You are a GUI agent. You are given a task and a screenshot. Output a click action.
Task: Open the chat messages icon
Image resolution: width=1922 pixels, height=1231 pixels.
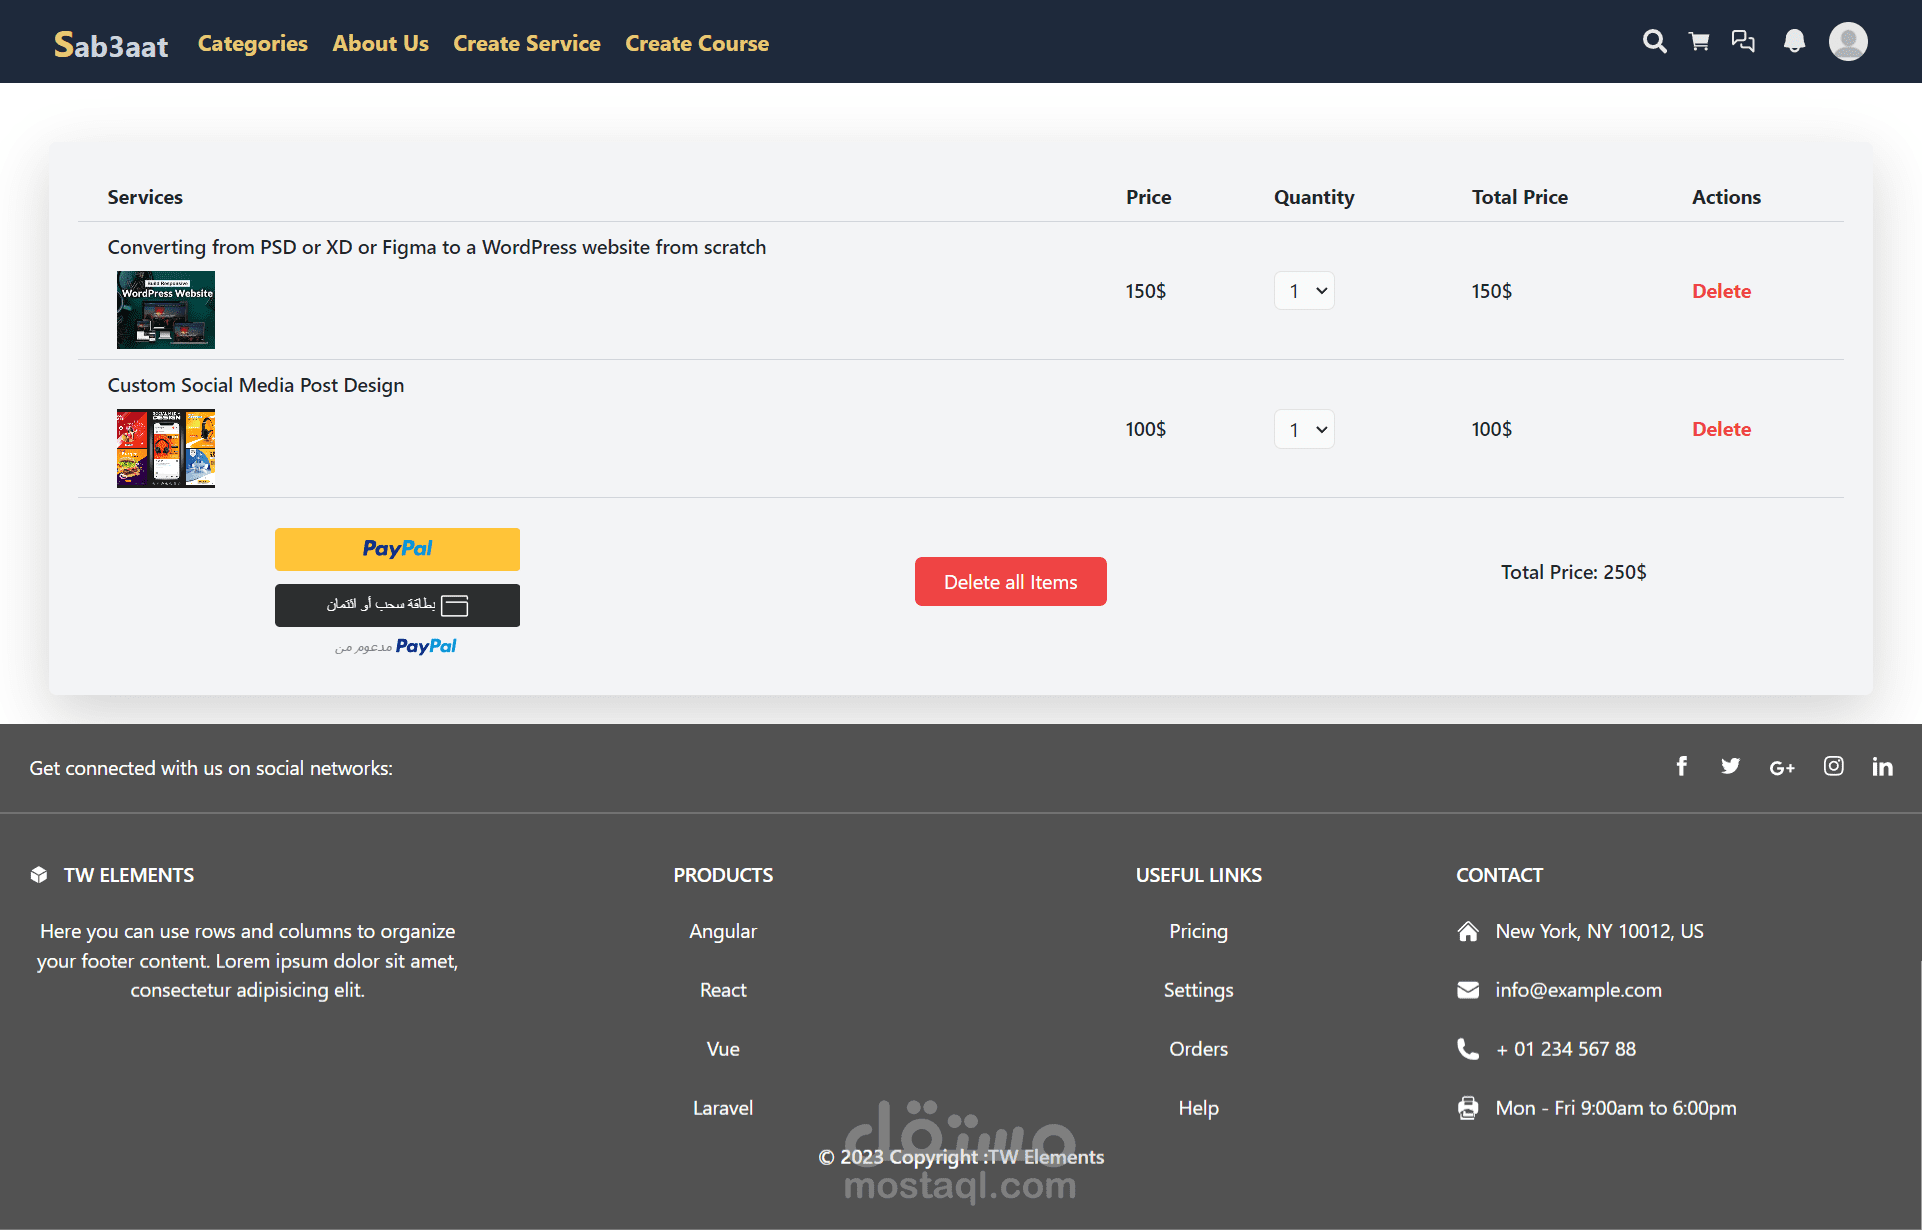(1743, 42)
